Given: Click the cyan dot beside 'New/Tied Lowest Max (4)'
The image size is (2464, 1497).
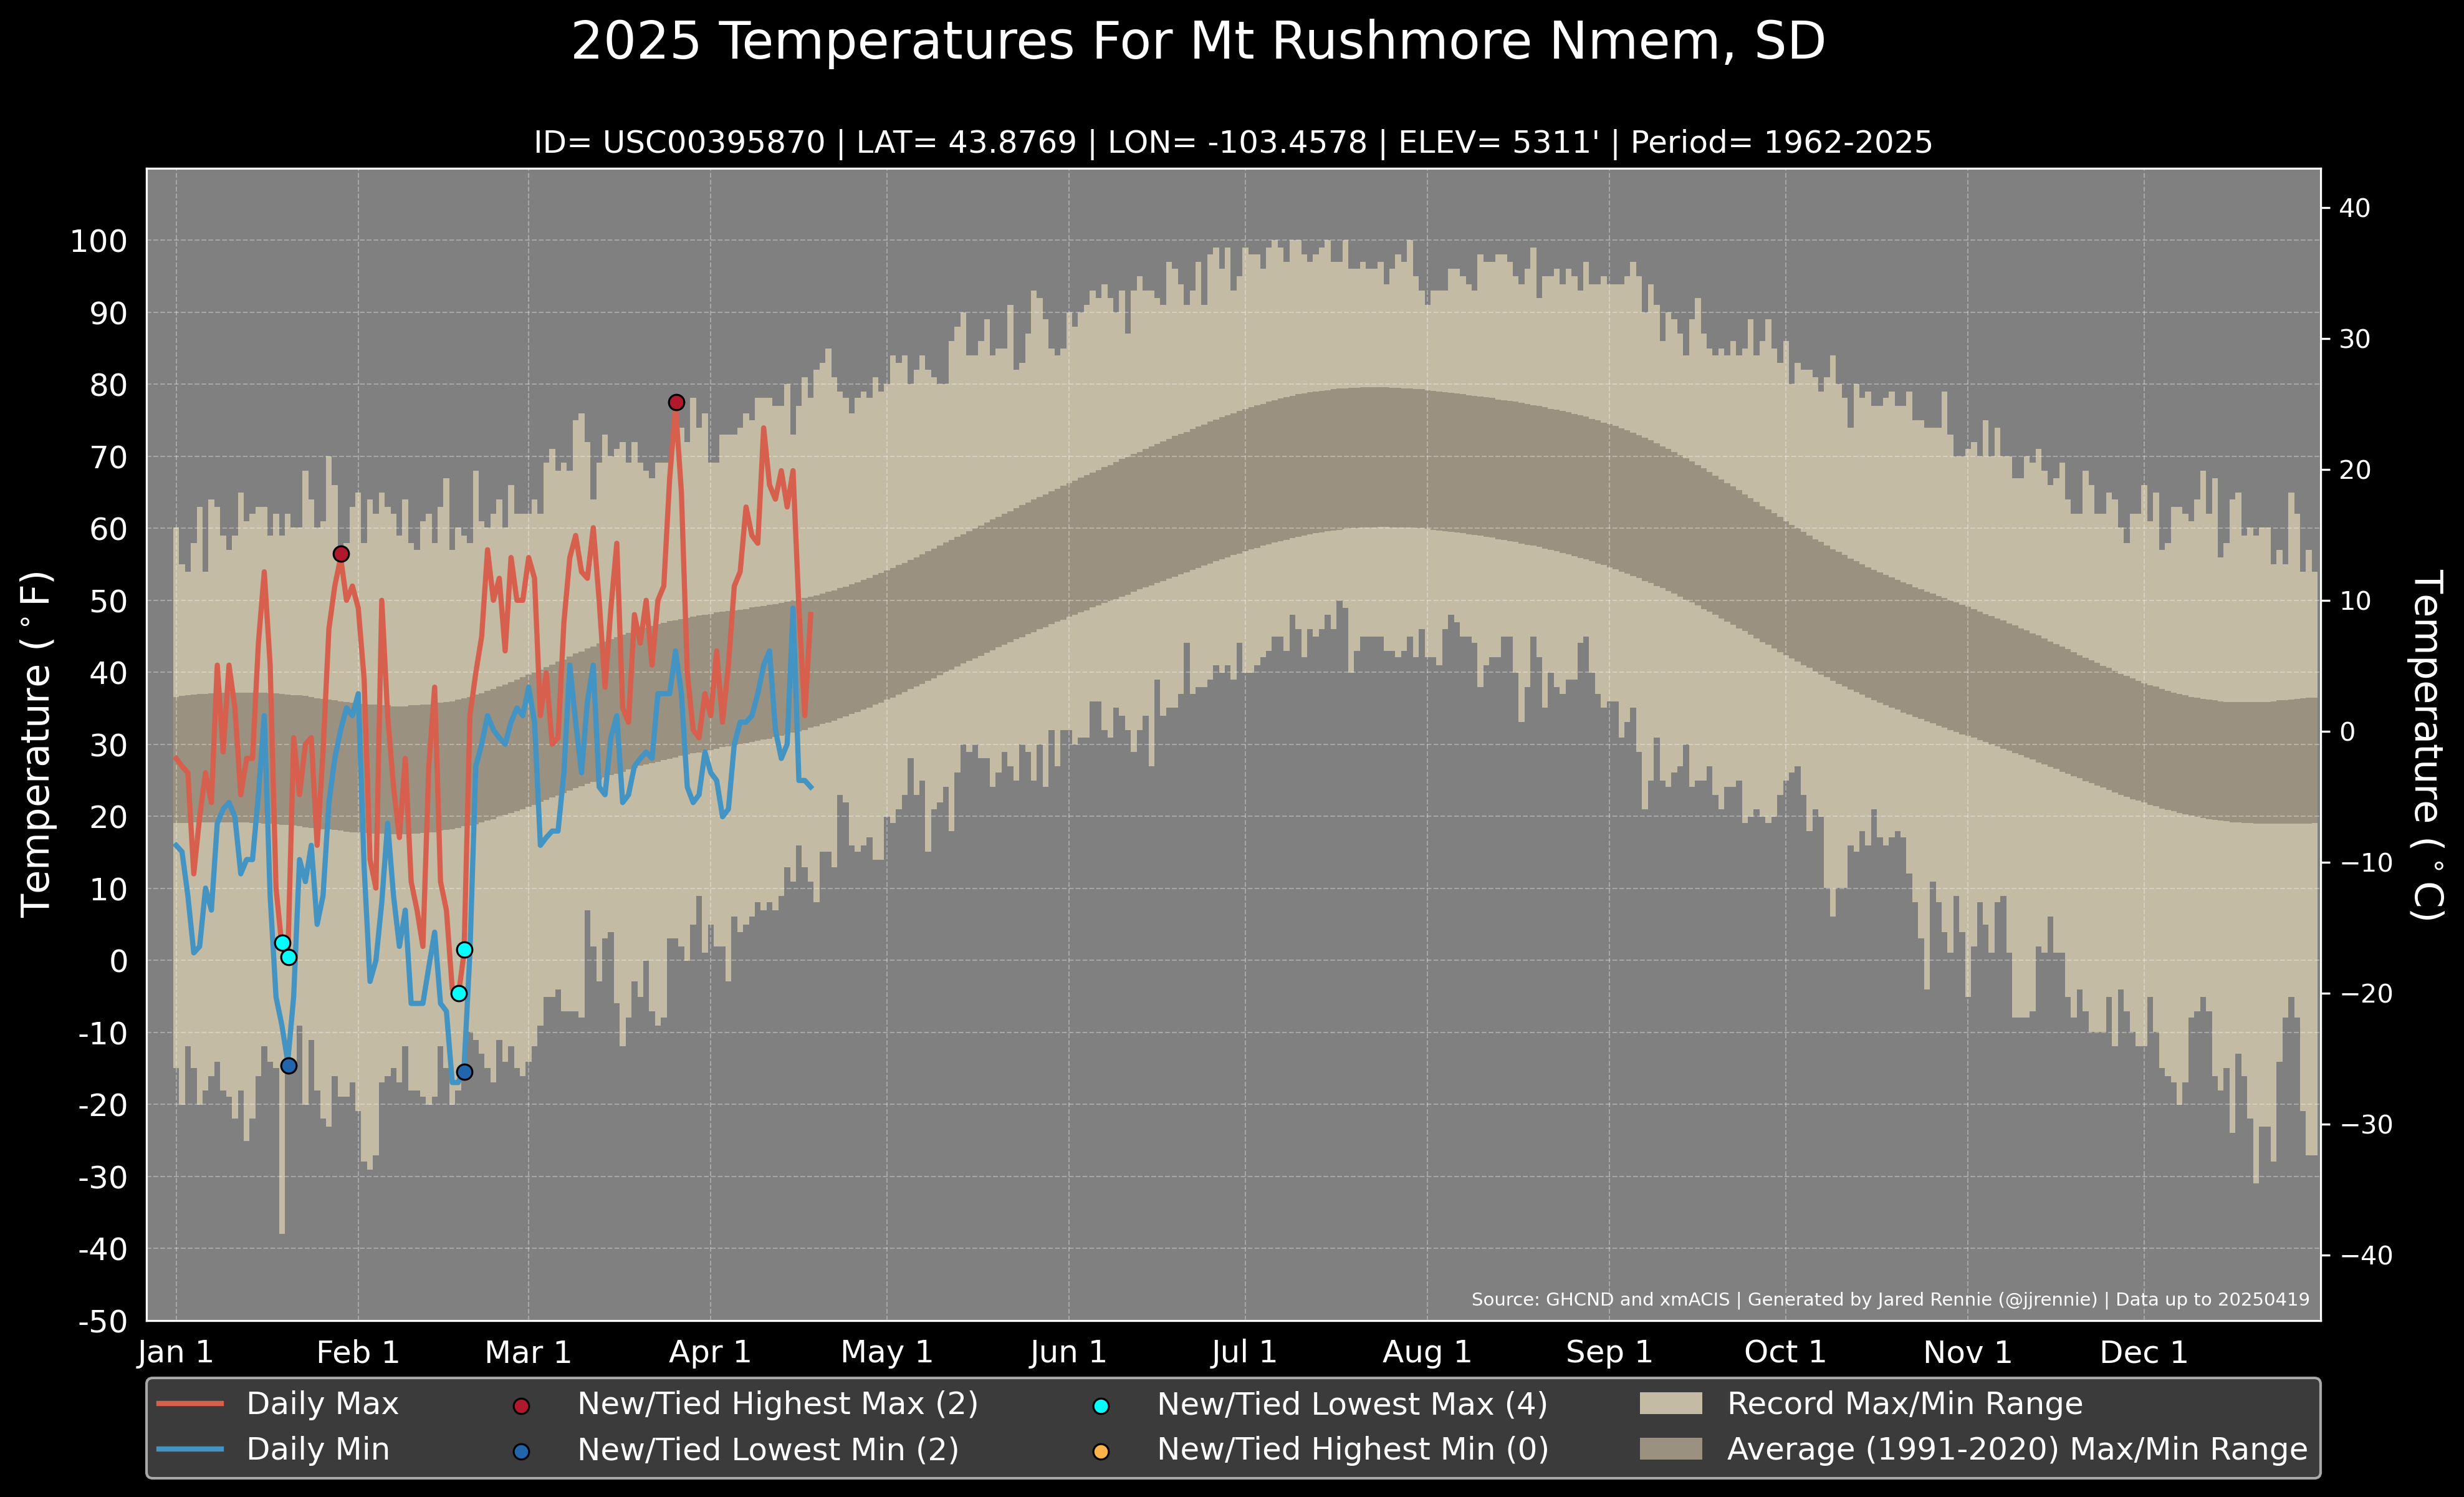Looking at the screenshot, I should tap(1101, 1406).
